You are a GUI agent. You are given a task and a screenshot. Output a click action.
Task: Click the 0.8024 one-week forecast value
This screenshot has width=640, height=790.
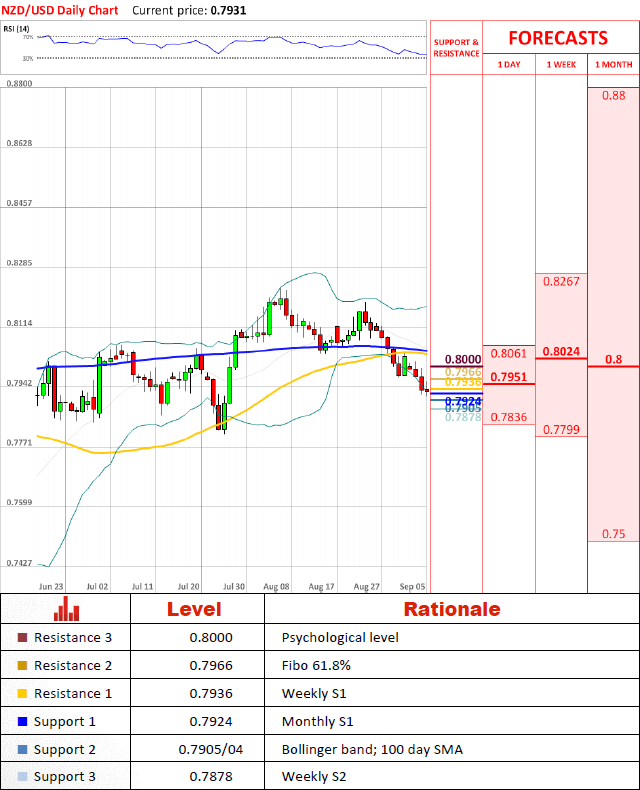point(561,352)
